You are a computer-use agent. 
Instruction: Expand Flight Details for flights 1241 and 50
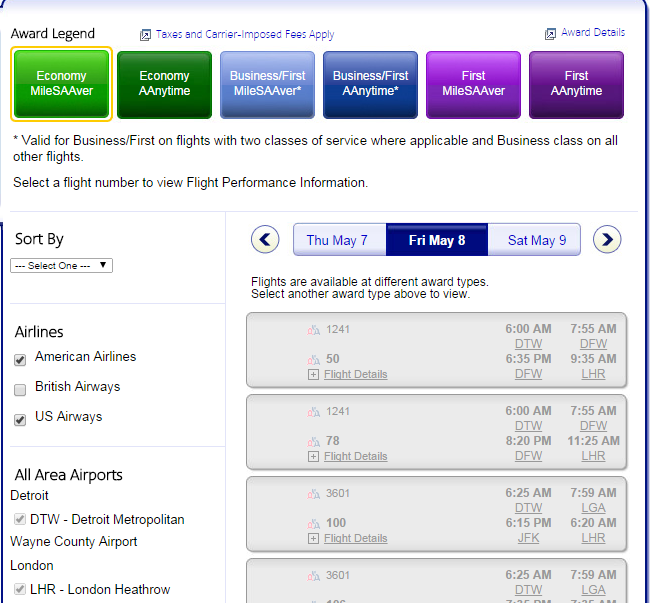point(313,374)
